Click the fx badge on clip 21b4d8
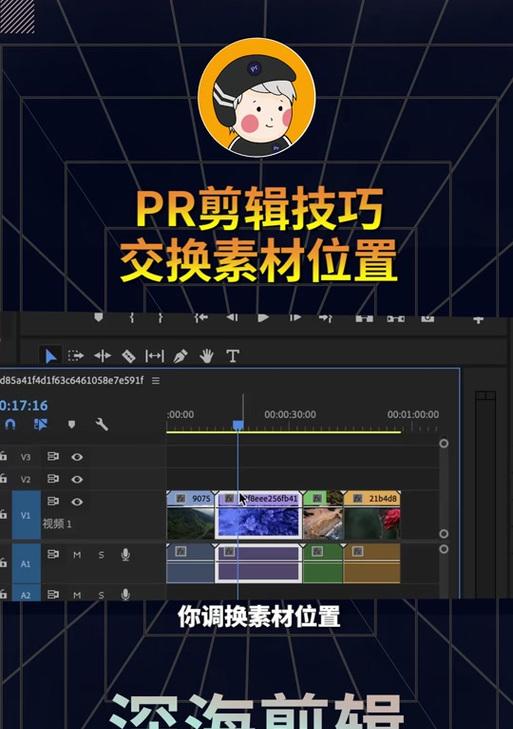Image resolution: width=513 pixels, height=729 pixels. 357,498
